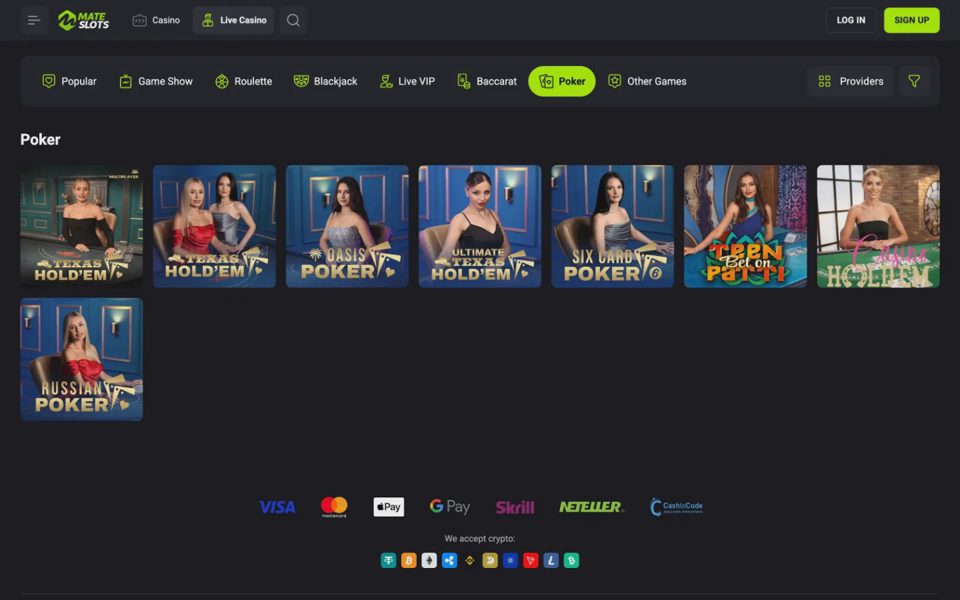Select the highlighted Poker category
The image size is (960, 600).
(562, 81)
